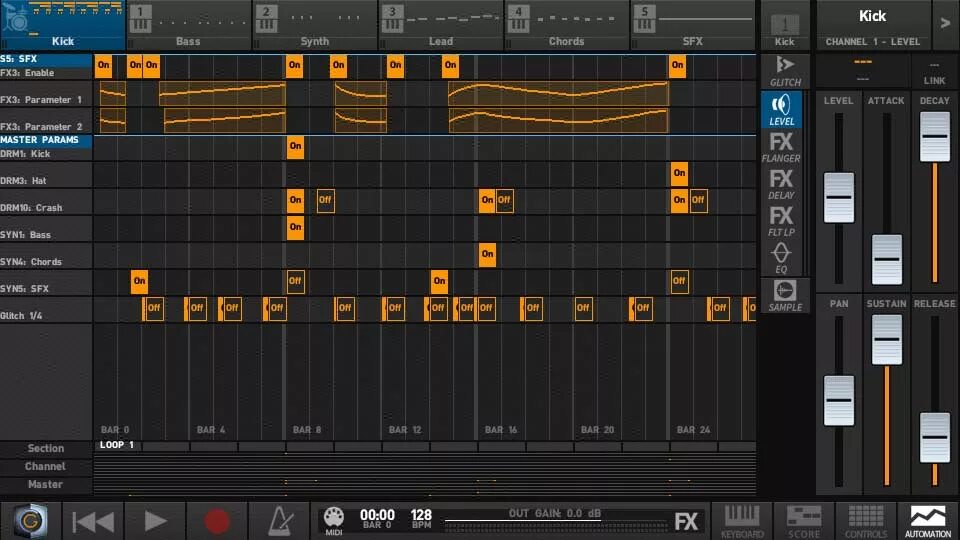
Task: Open the Score view
Action: [x=804, y=522]
